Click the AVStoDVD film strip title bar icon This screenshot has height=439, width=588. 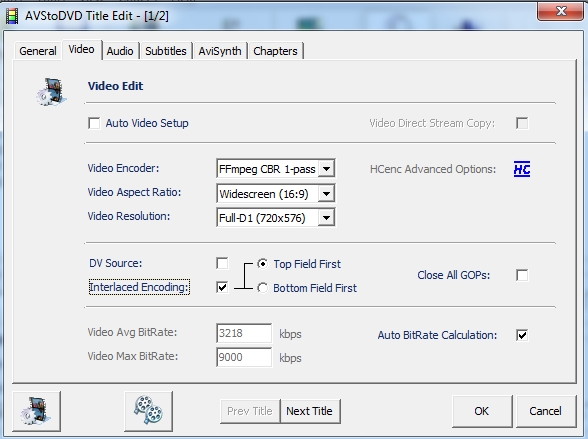(x=12, y=16)
